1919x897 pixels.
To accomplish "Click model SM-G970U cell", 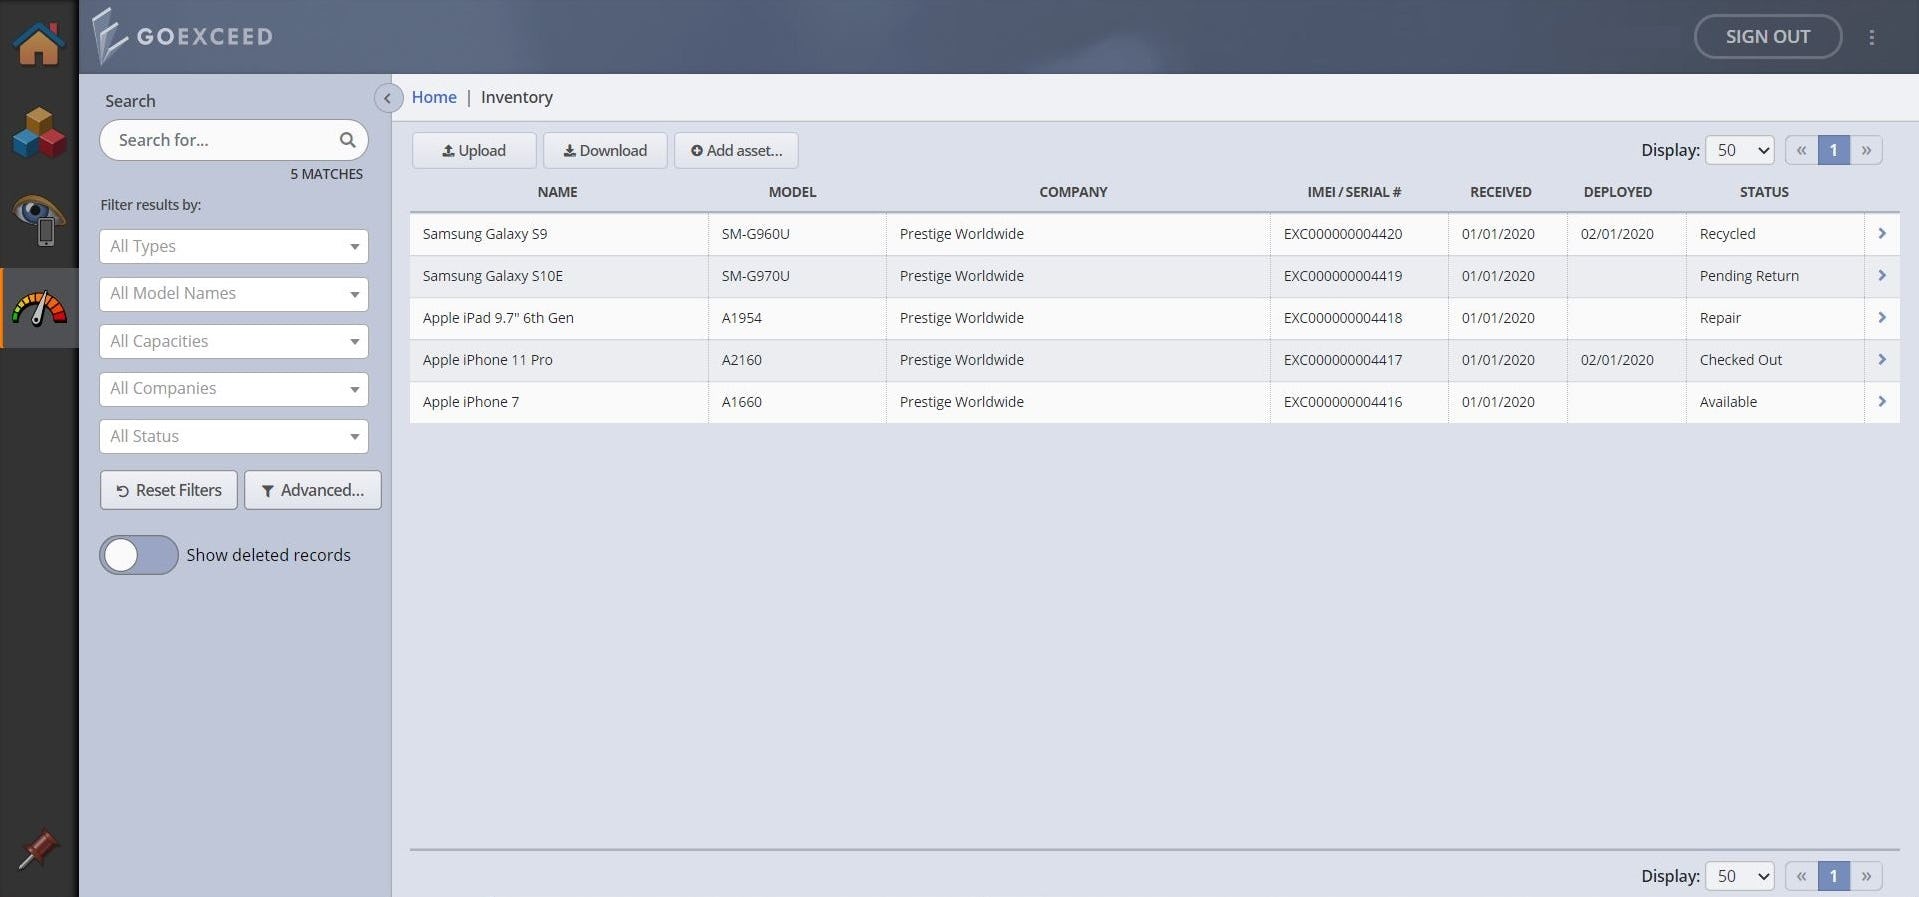I will click(x=797, y=275).
